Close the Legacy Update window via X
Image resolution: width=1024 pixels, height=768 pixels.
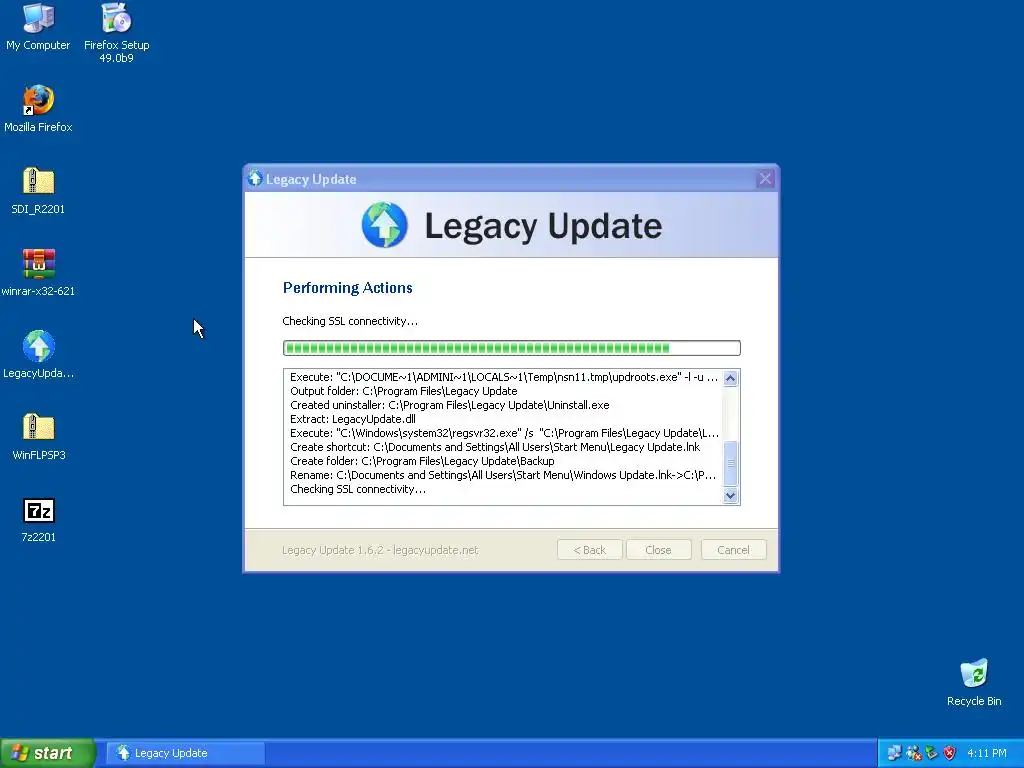(765, 178)
